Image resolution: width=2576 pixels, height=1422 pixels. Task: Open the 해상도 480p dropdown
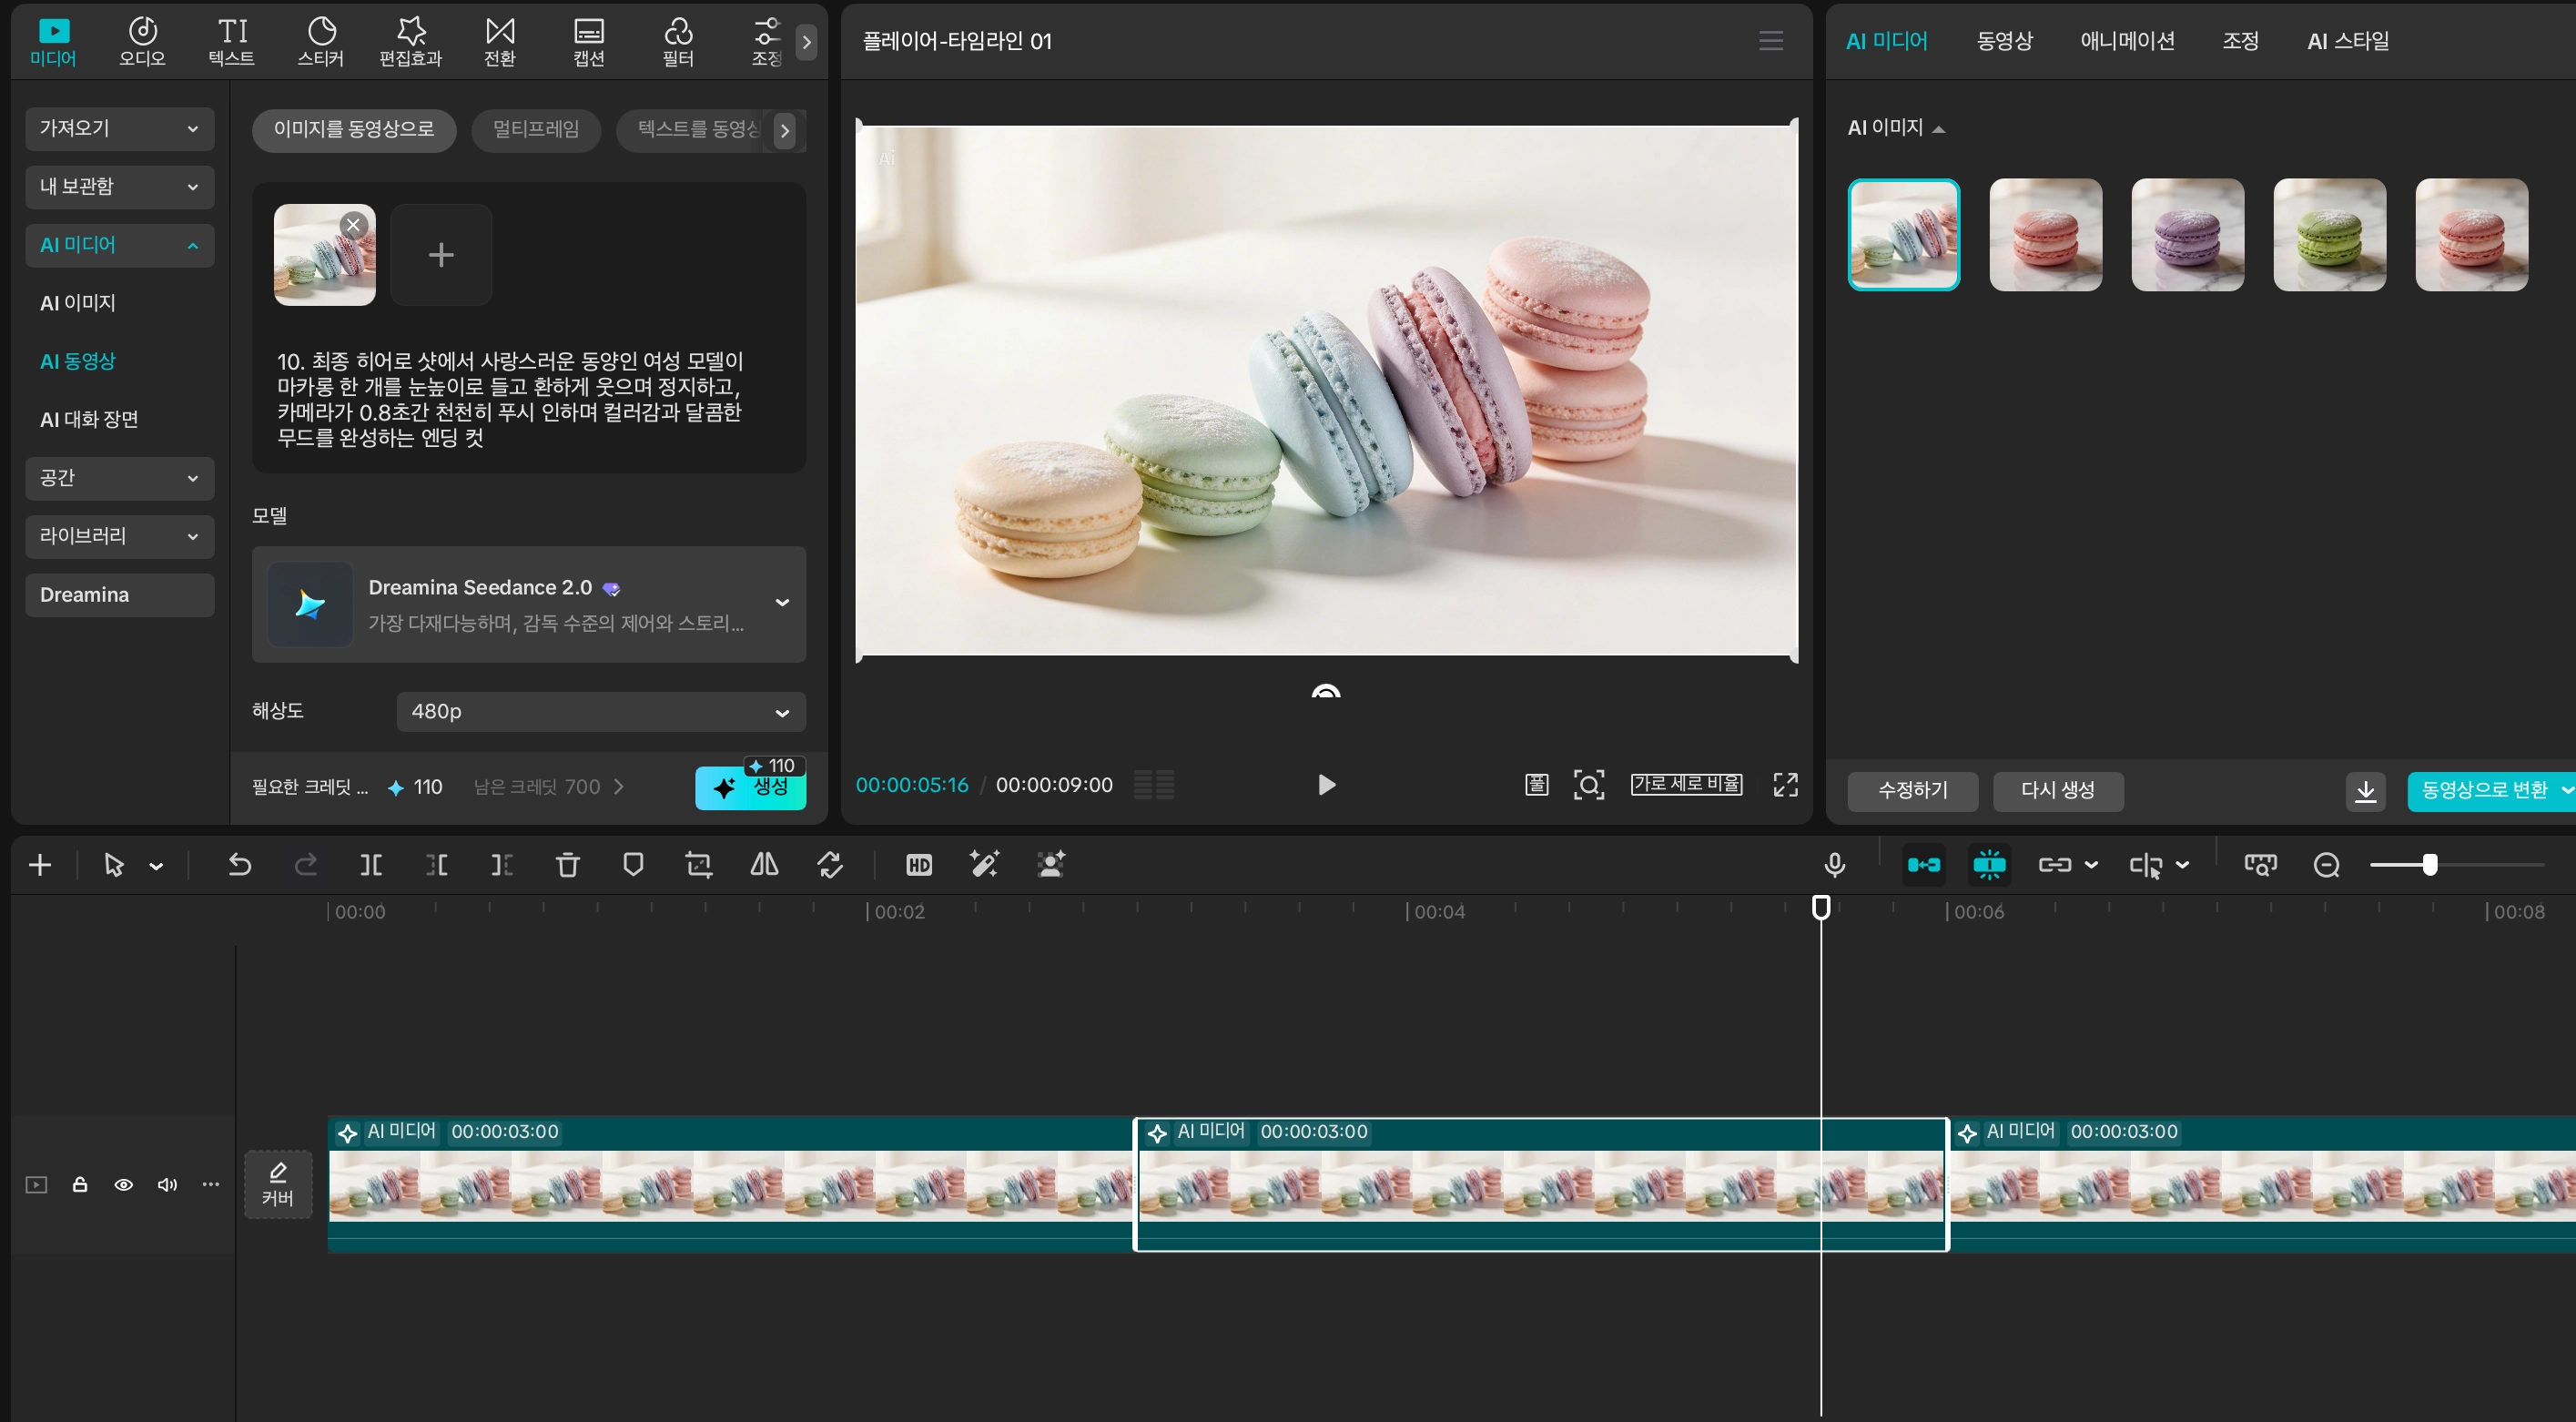click(600, 712)
